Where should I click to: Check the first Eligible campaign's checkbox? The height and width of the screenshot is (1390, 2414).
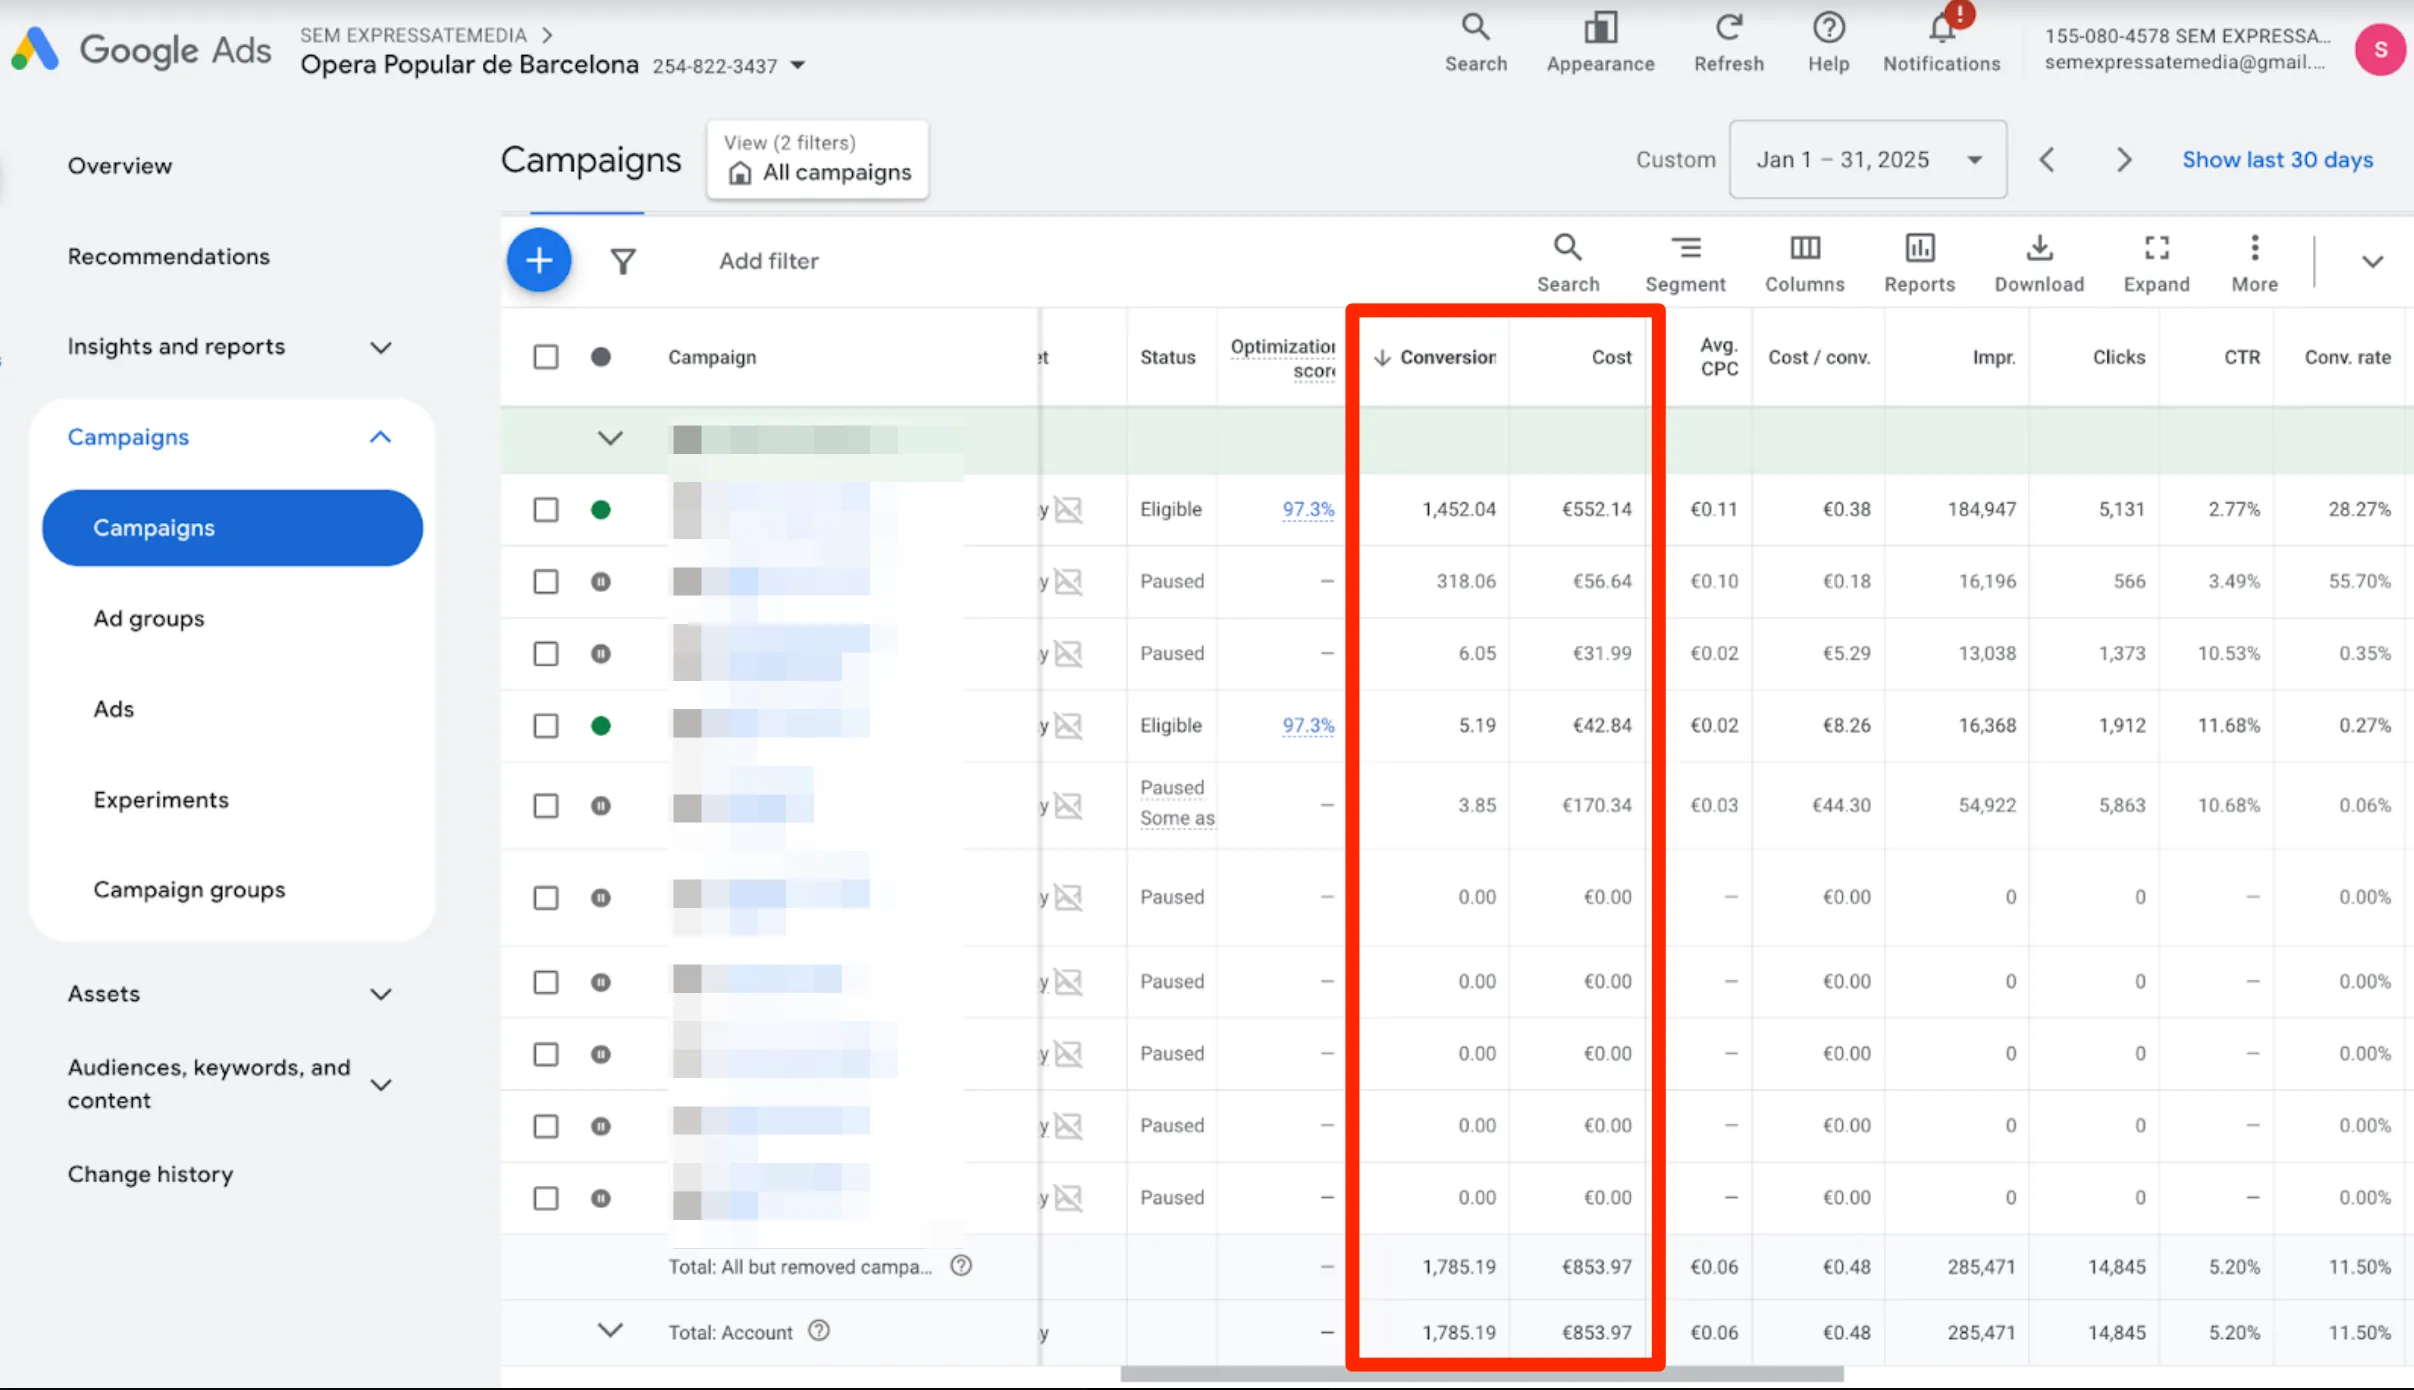546,510
